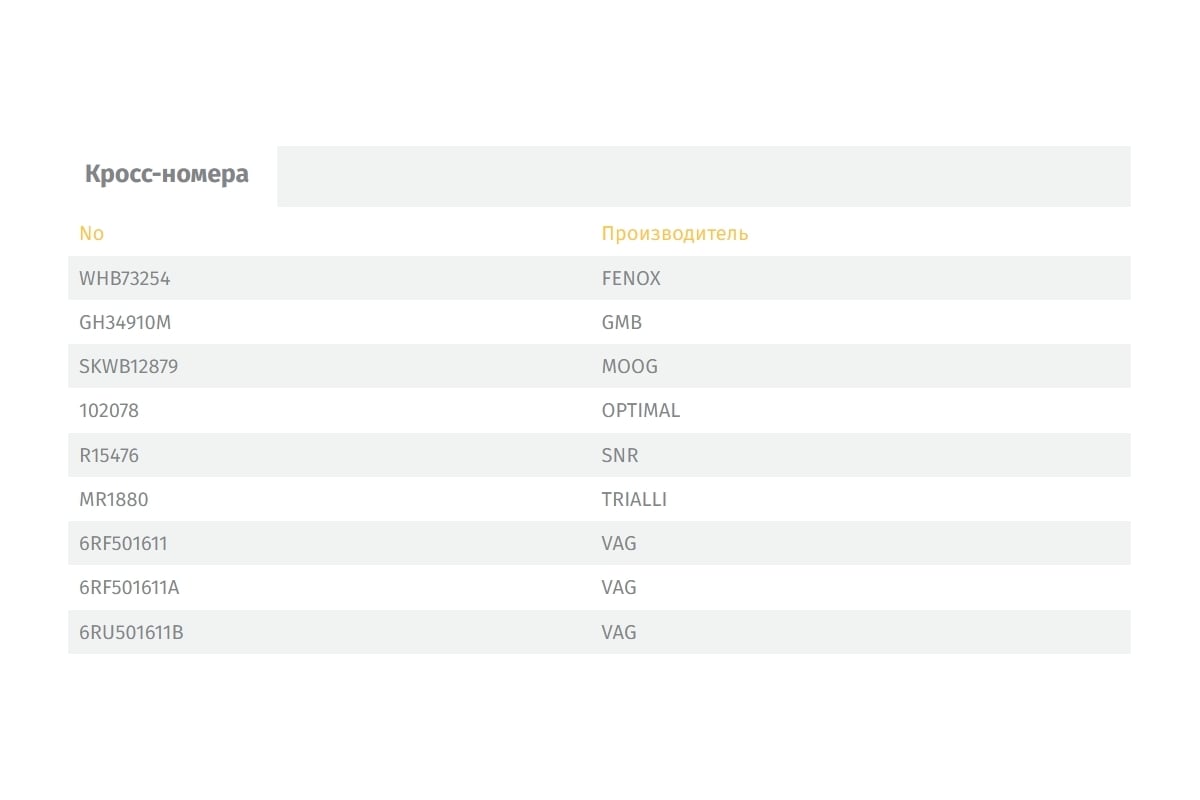Select part number 6RF501611 without suffix
Screen dimensions: 1200x800
124,544
